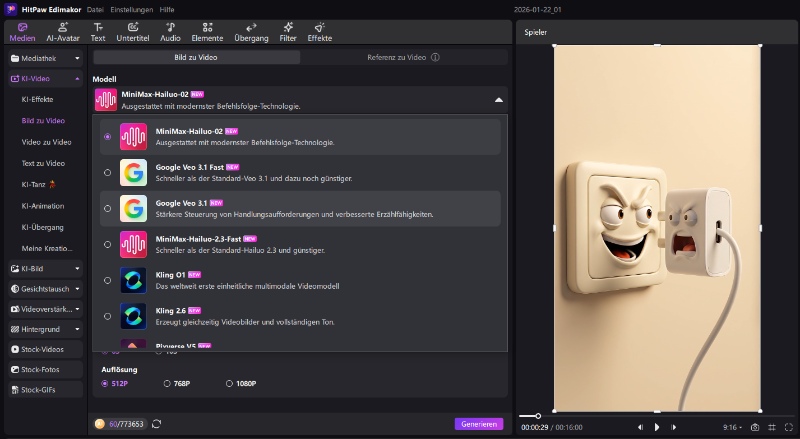Open the Übergang tool
The width and height of the screenshot is (800, 439).
(x=251, y=32)
